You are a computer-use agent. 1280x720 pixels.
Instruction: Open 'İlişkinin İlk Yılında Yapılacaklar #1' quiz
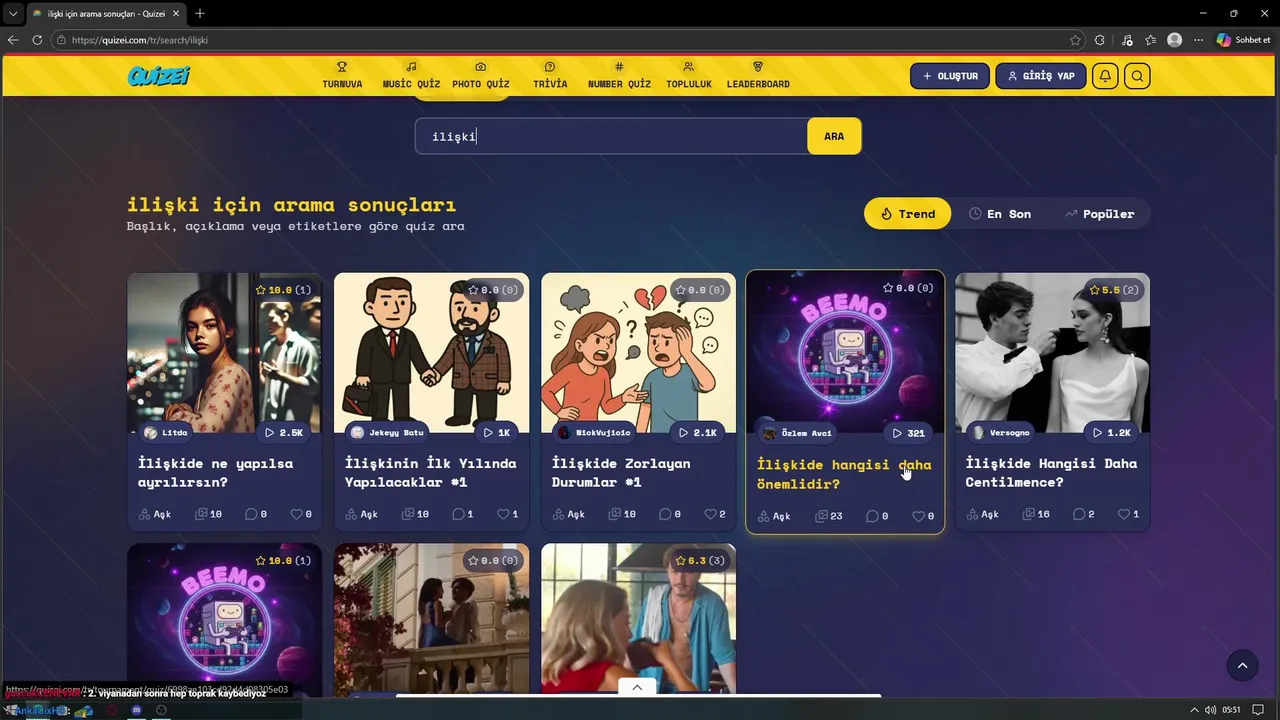point(431,473)
